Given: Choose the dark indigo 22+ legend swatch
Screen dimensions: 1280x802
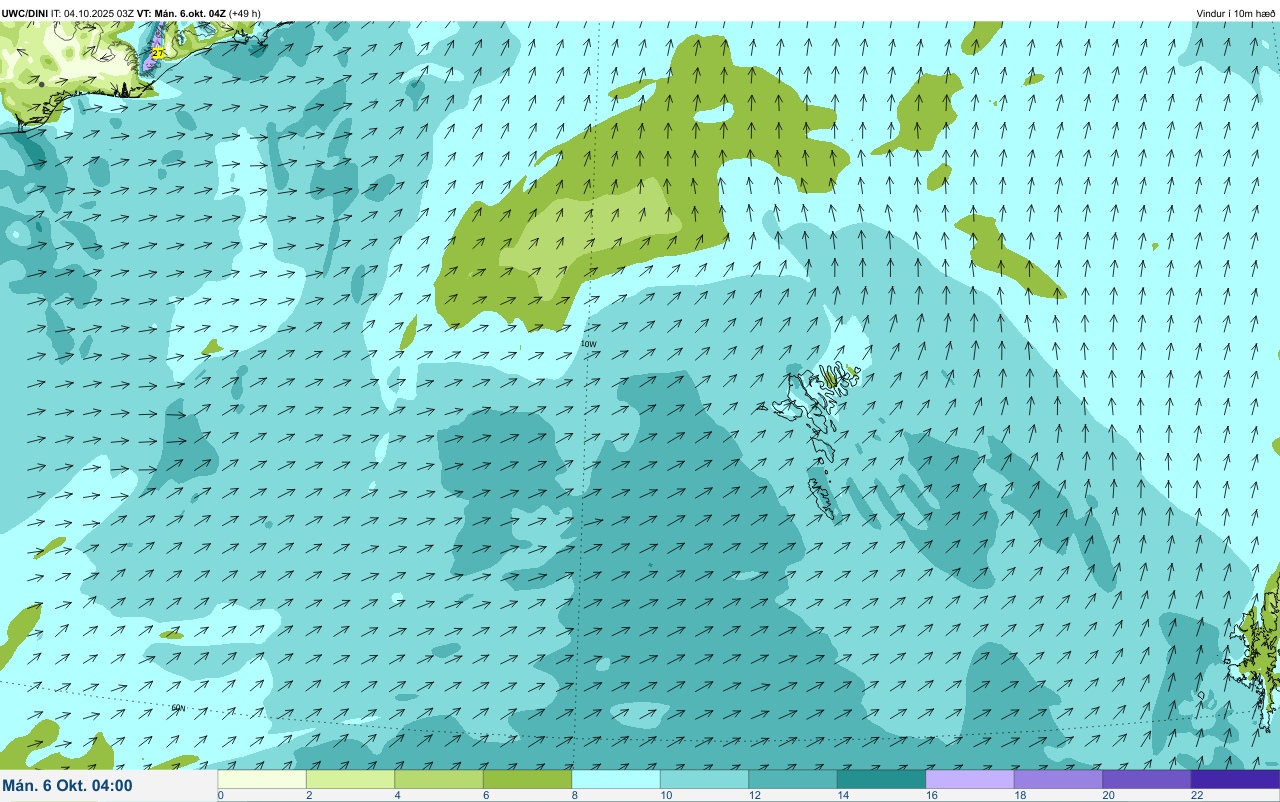Looking at the screenshot, I should tap(1235, 779).
